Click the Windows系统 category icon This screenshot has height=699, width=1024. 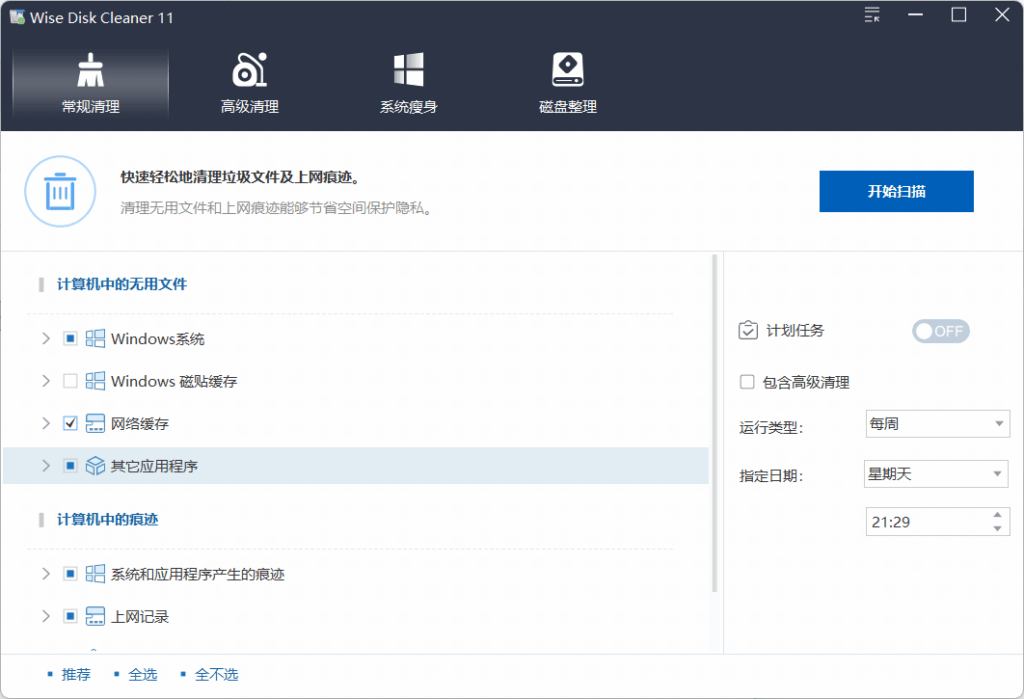[x=97, y=338]
